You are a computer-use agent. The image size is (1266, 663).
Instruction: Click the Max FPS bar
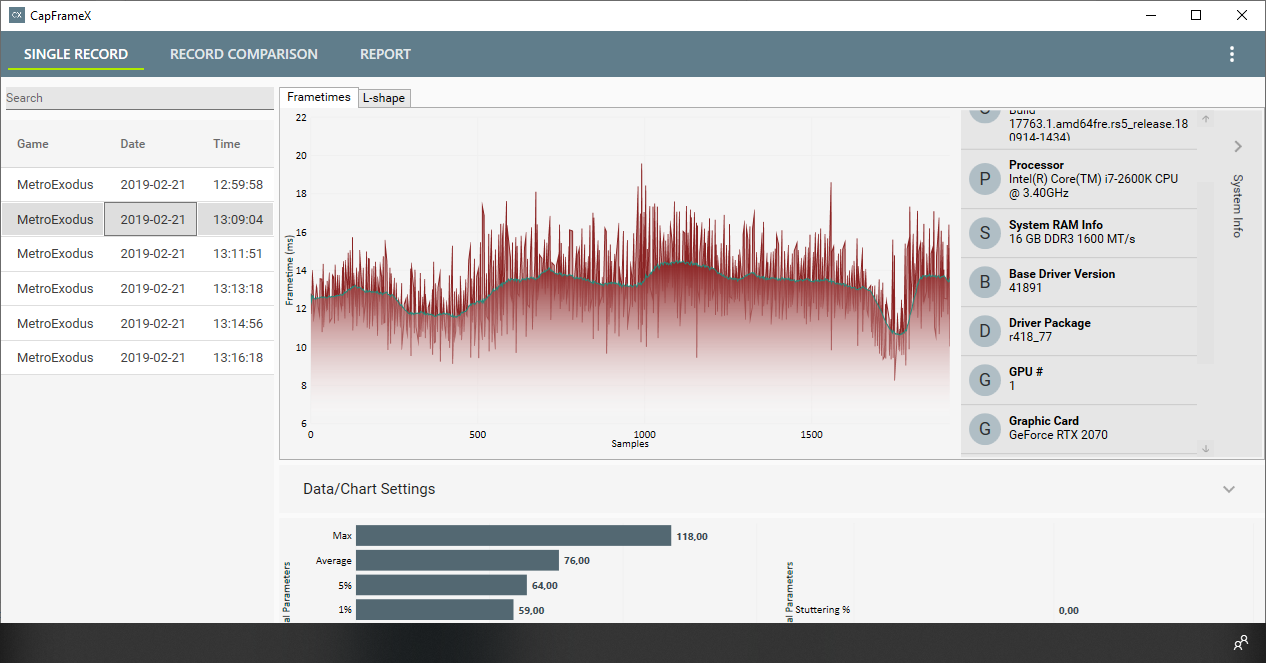coord(513,536)
